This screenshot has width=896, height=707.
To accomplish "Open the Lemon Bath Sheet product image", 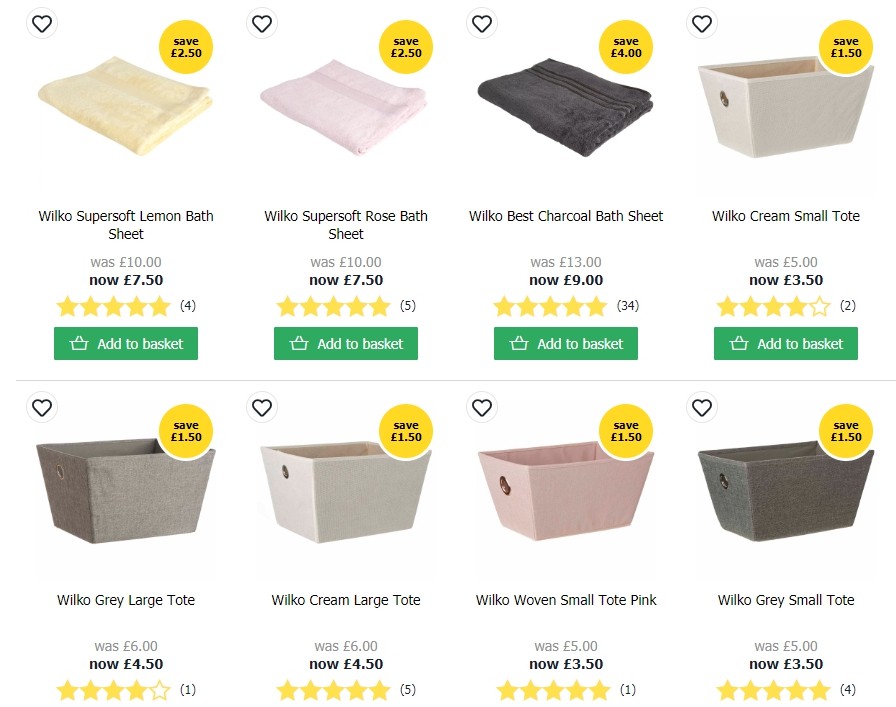I will [125, 105].
